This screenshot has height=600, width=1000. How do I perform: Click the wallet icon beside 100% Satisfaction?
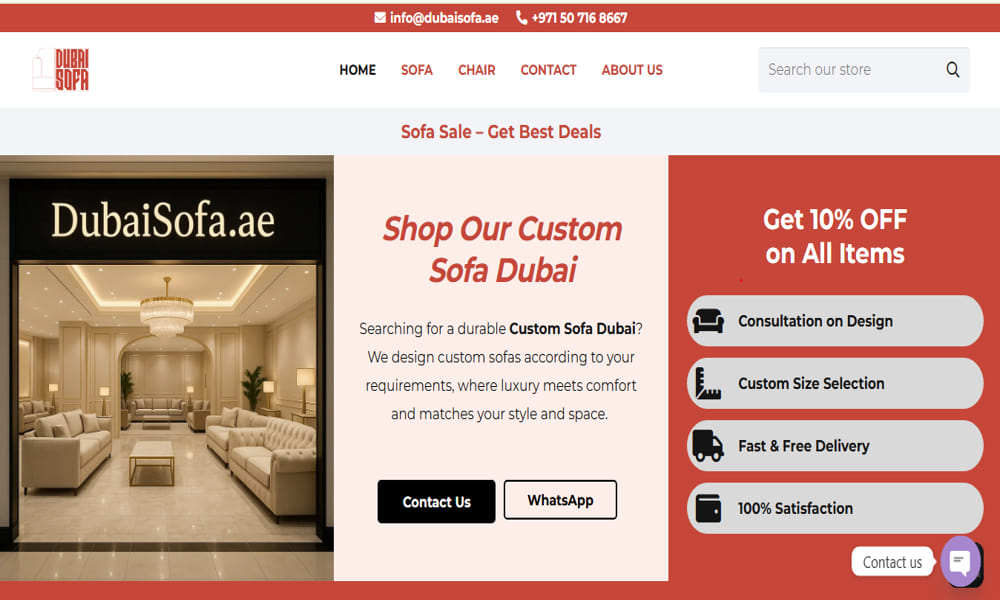pyautogui.click(x=708, y=508)
